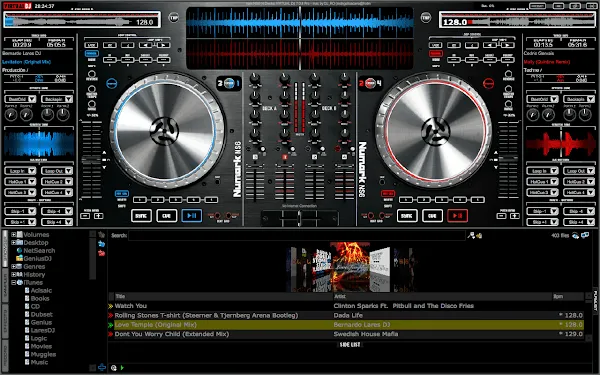The height and width of the screenshot is (375, 600).
Task: Click right deck loop shift left arrow
Action: pos(490,45)
